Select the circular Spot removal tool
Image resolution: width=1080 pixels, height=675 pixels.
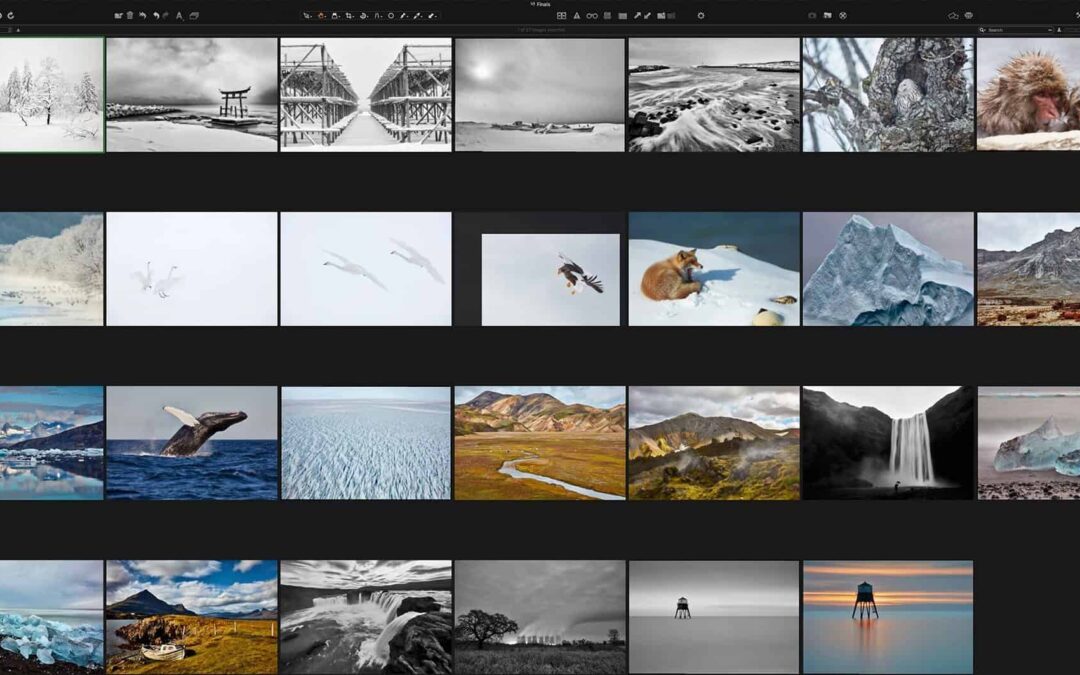coord(391,15)
